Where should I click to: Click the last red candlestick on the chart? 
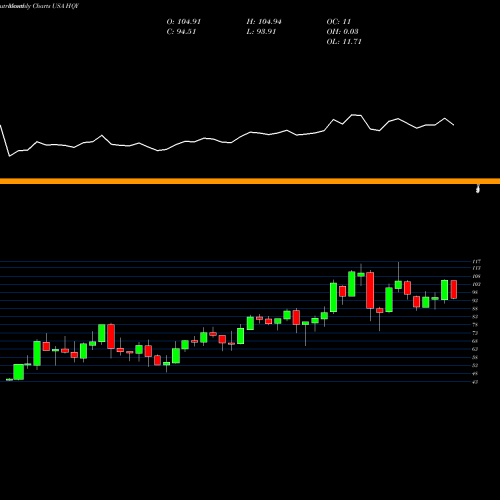click(x=454, y=289)
